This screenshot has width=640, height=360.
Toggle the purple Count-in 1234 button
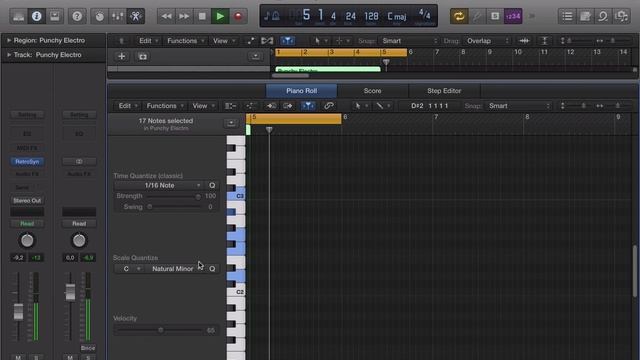click(x=513, y=16)
